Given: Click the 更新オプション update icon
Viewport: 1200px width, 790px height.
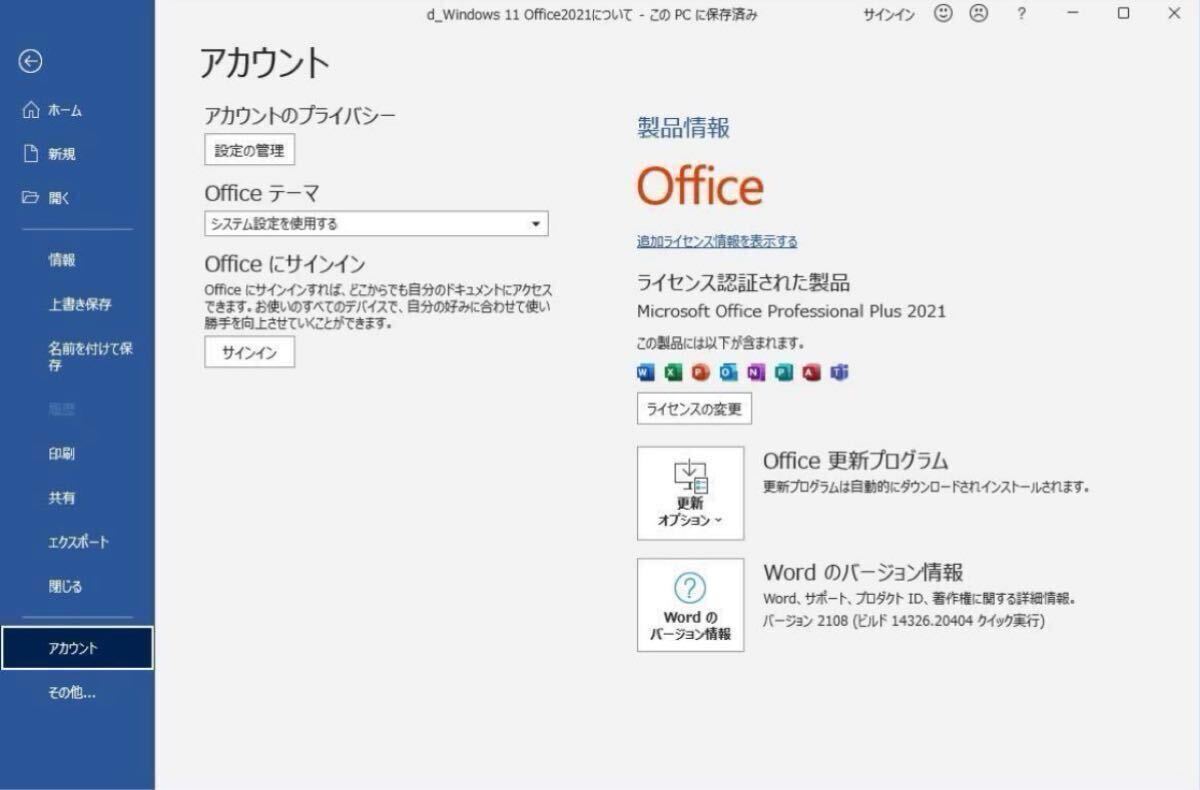Looking at the screenshot, I should pos(690,476).
